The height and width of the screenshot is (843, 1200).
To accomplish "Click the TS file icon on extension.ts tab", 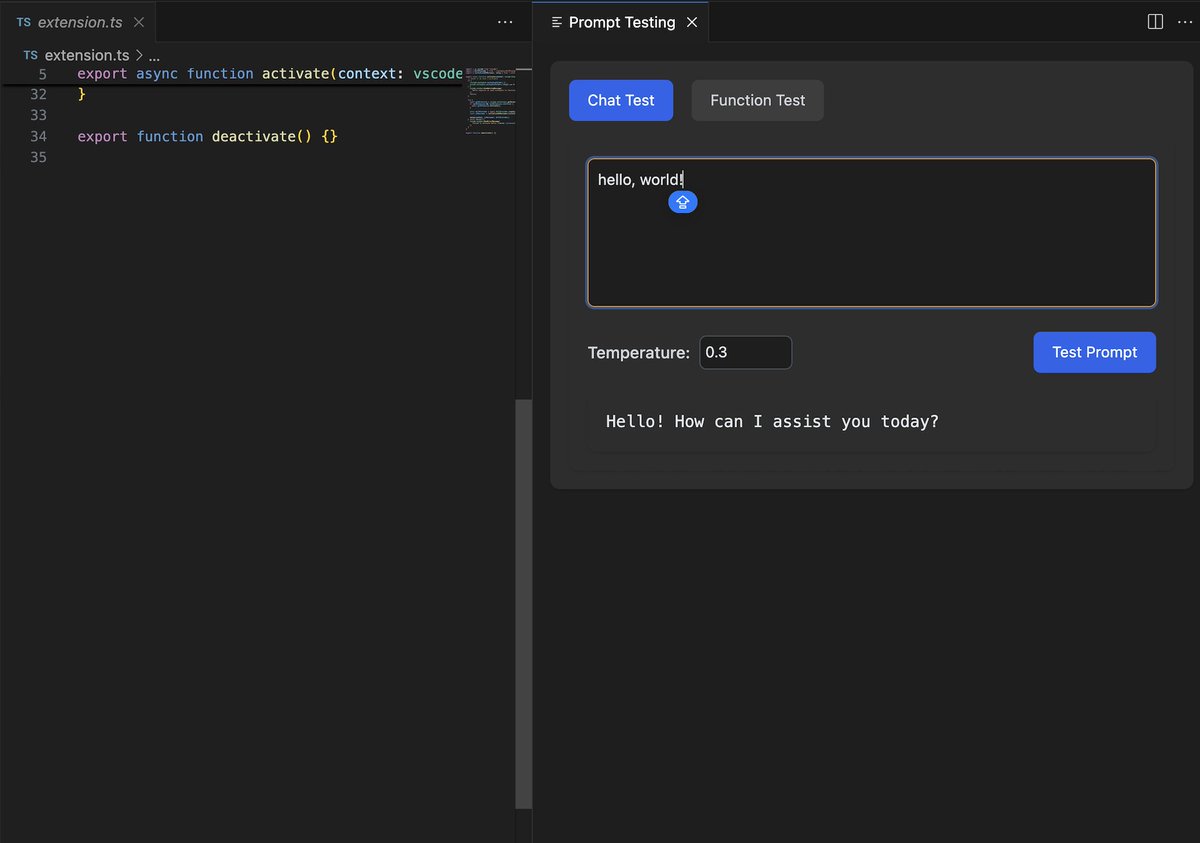I will [x=23, y=22].
